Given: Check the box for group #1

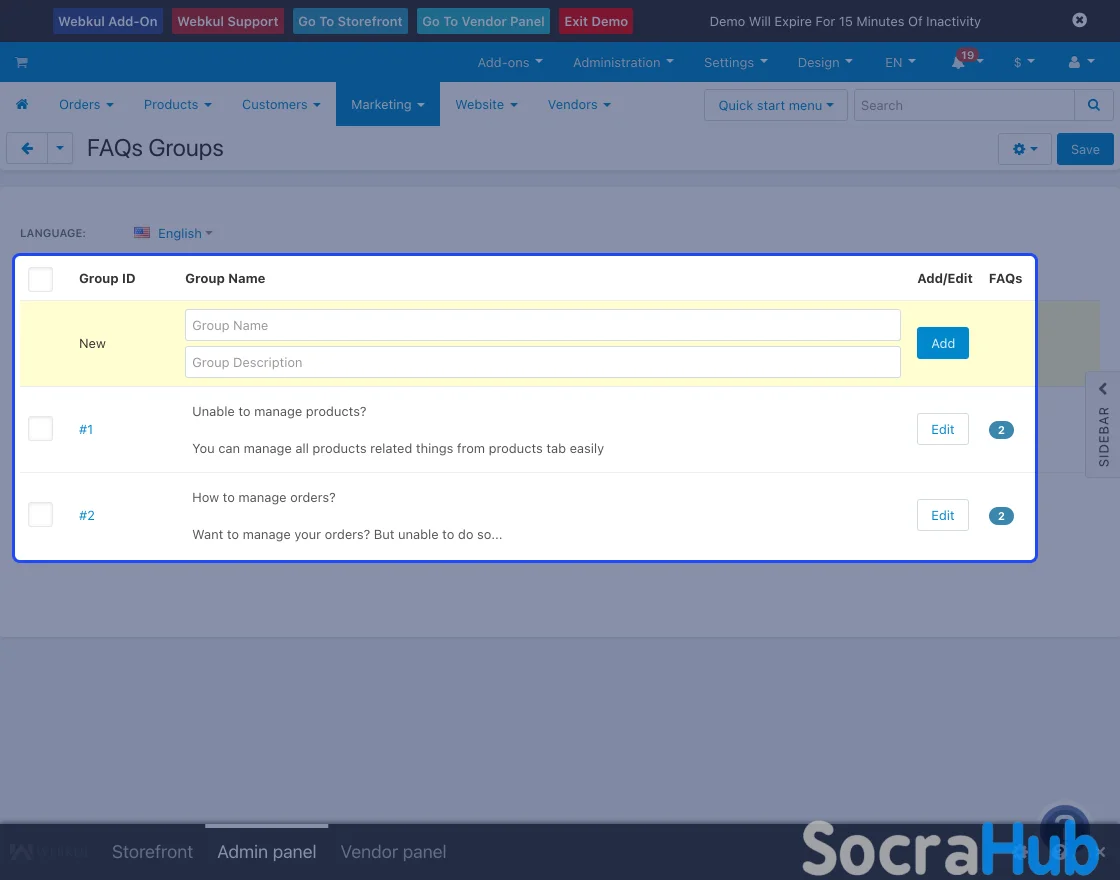Looking at the screenshot, I should (41, 429).
